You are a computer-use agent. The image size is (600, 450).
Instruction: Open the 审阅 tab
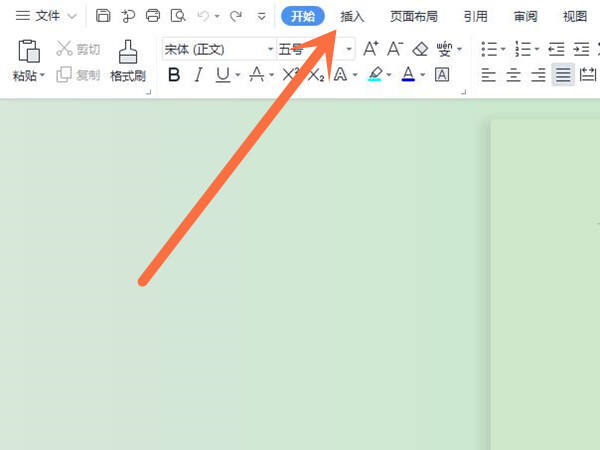(x=525, y=16)
